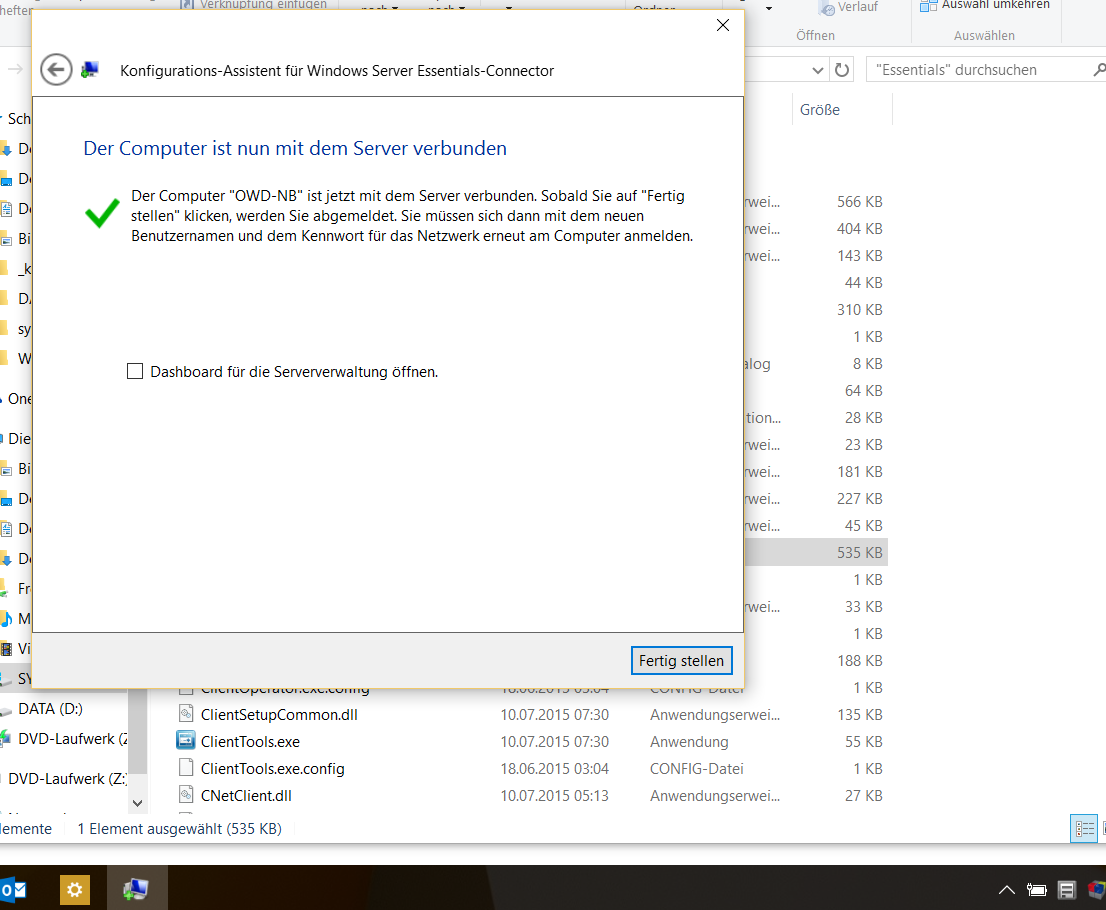The height and width of the screenshot is (910, 1106).
Task: Click the navigation pane scroll down arrow
Action: tap(138, 801)
